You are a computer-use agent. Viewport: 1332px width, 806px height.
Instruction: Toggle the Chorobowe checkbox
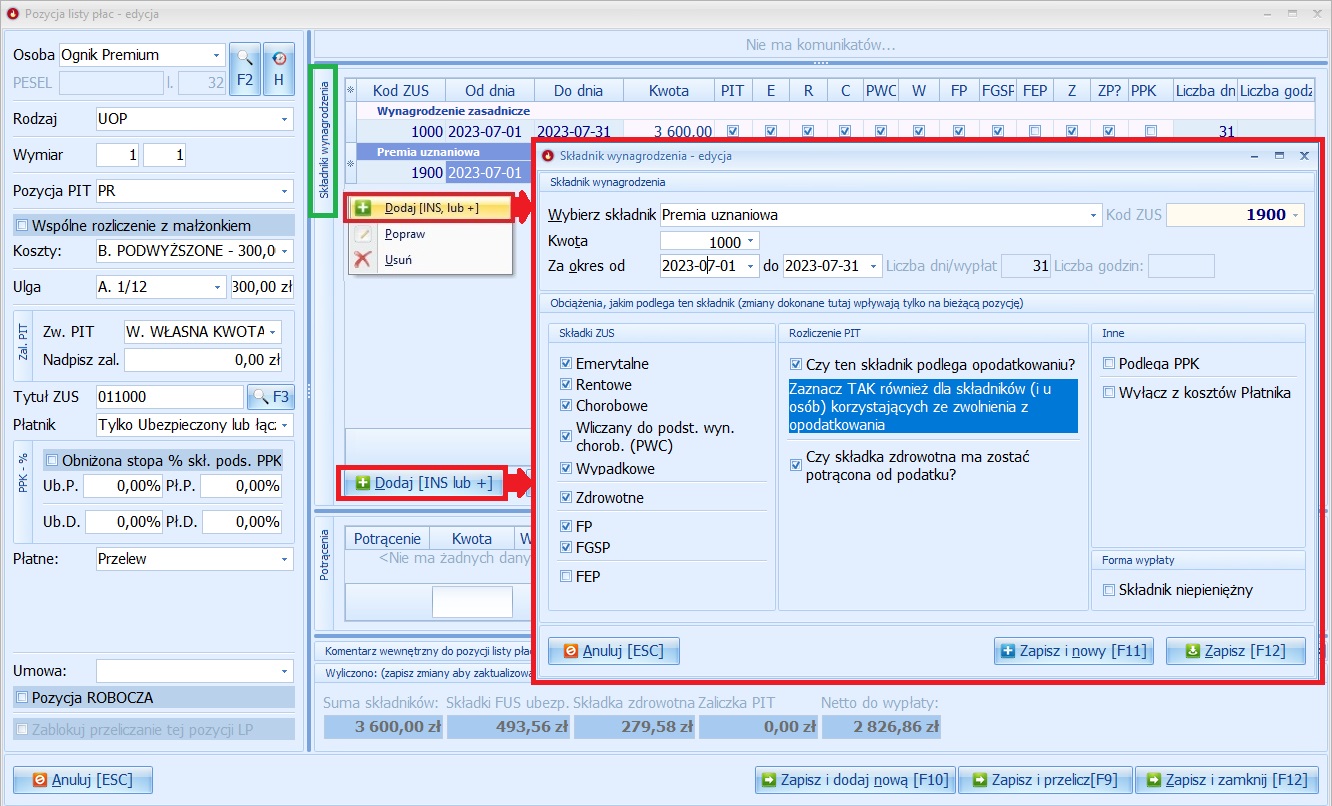[566, 406]
